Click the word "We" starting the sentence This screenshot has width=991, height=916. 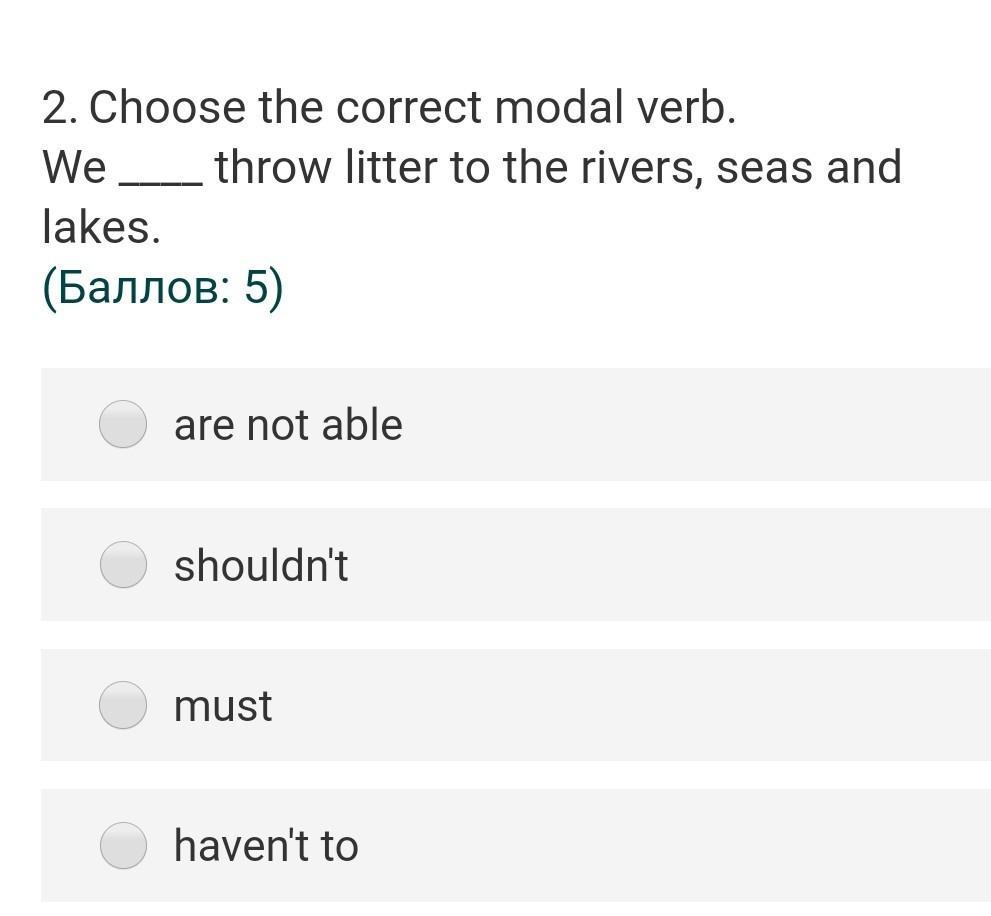(x=73, y=167)
